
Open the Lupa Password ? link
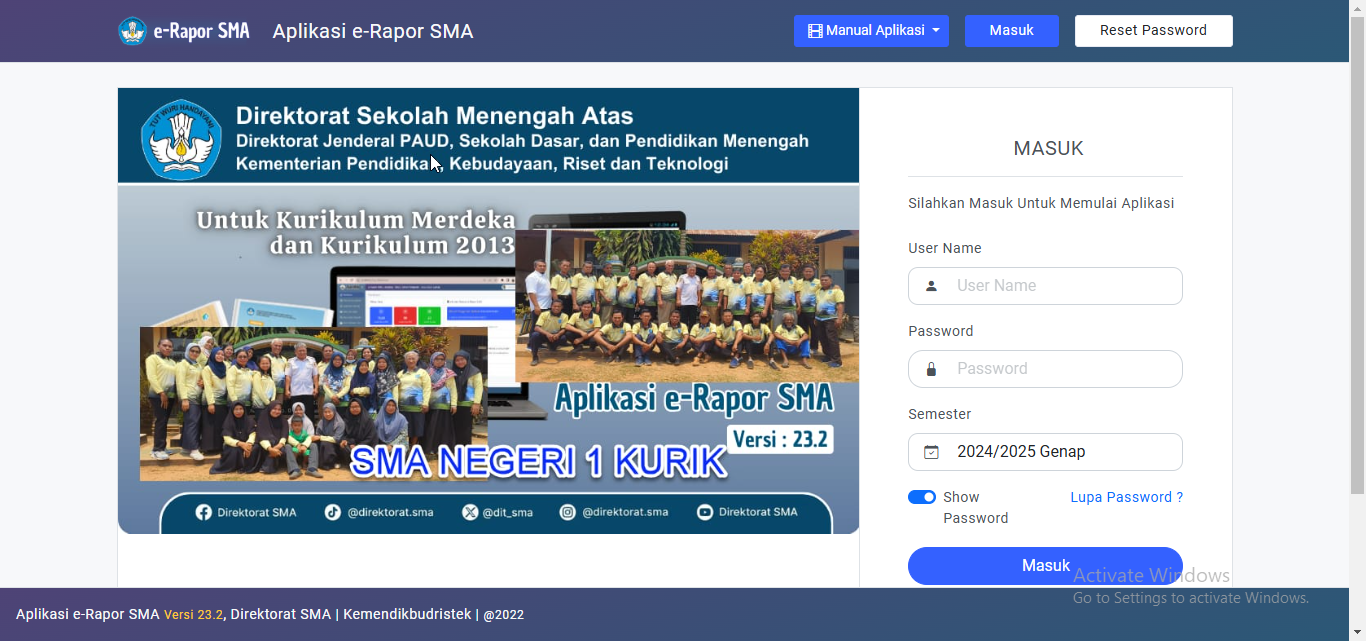1126,497
